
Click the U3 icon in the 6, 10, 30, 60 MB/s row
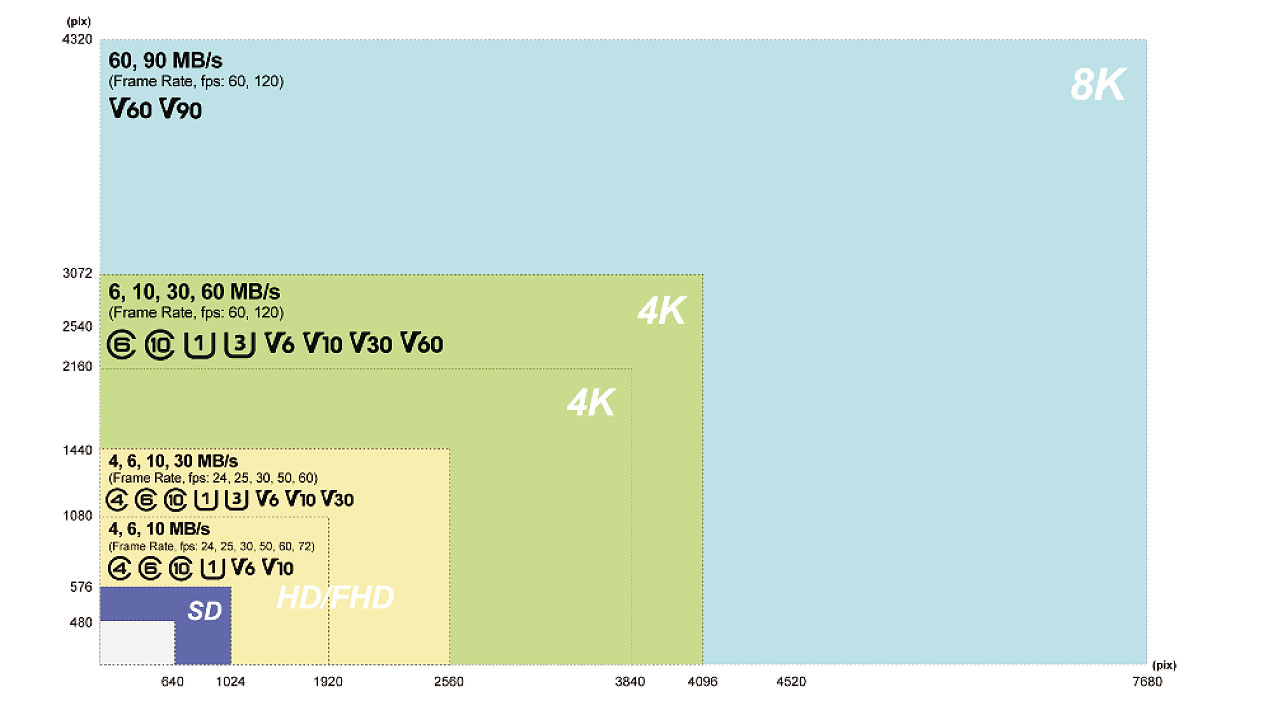[x=238, y=345]
